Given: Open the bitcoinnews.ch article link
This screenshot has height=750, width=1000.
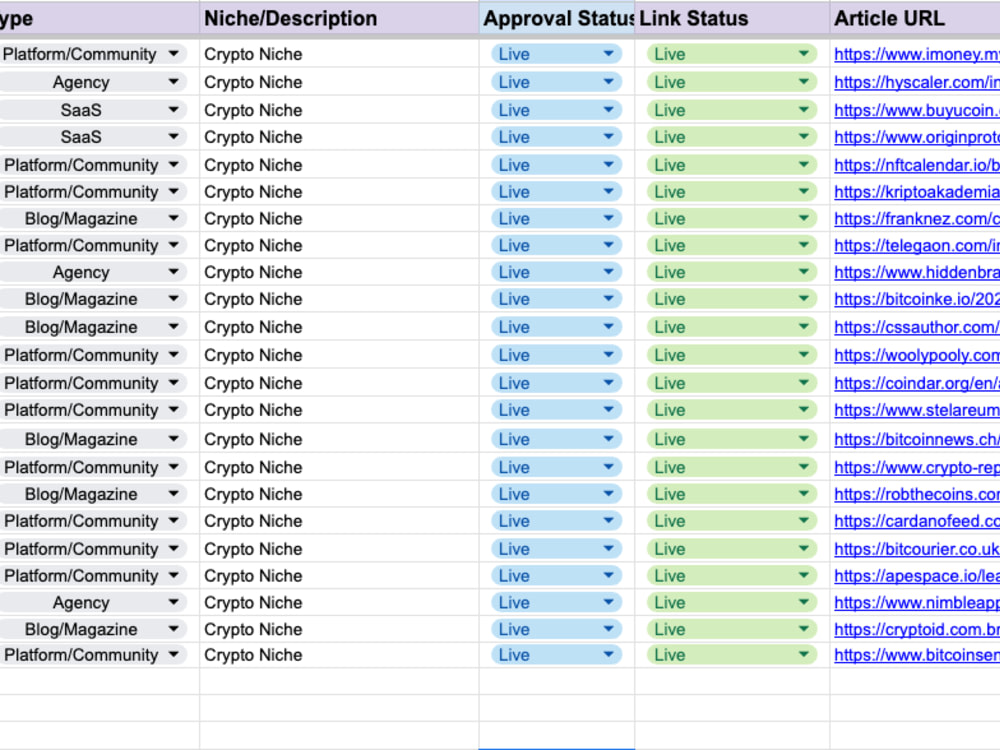Looking at the screenshot, I should pos(916,439).
